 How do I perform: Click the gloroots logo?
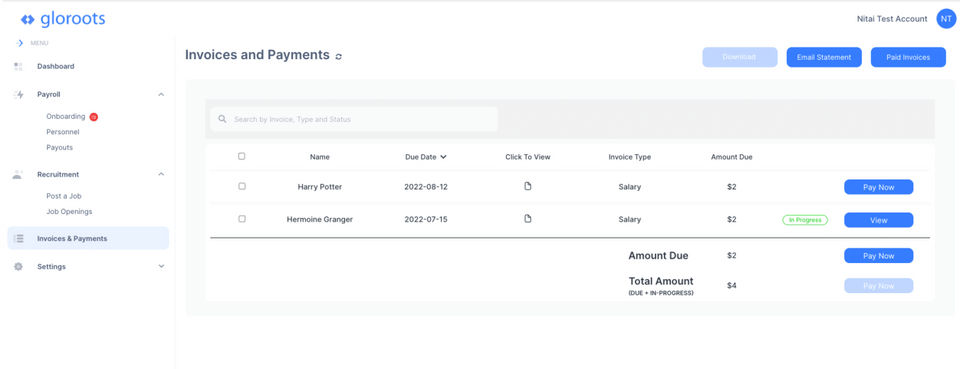pyautogui.click(x=62, y=20)
